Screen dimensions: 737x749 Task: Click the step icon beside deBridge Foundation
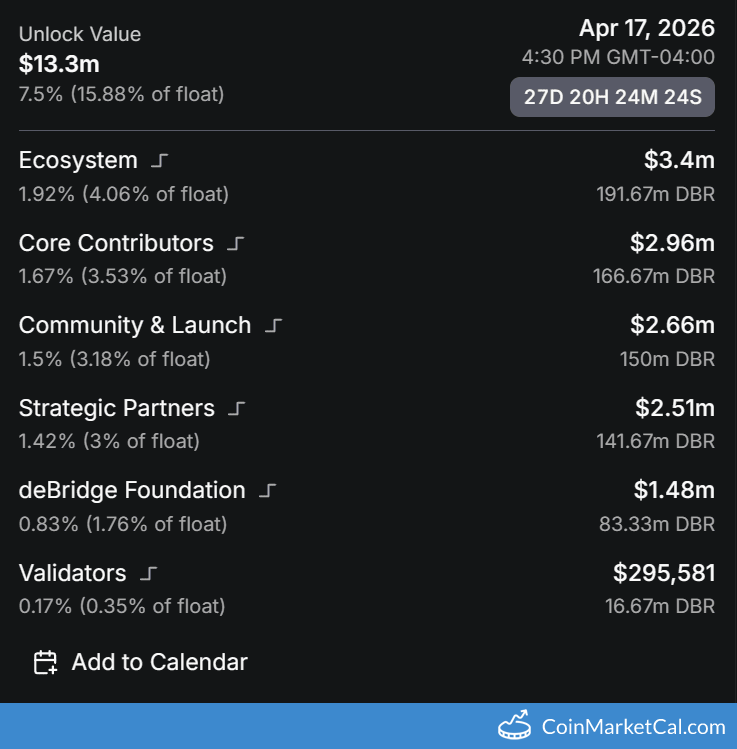pyautogui.click(x=267, y=491)
